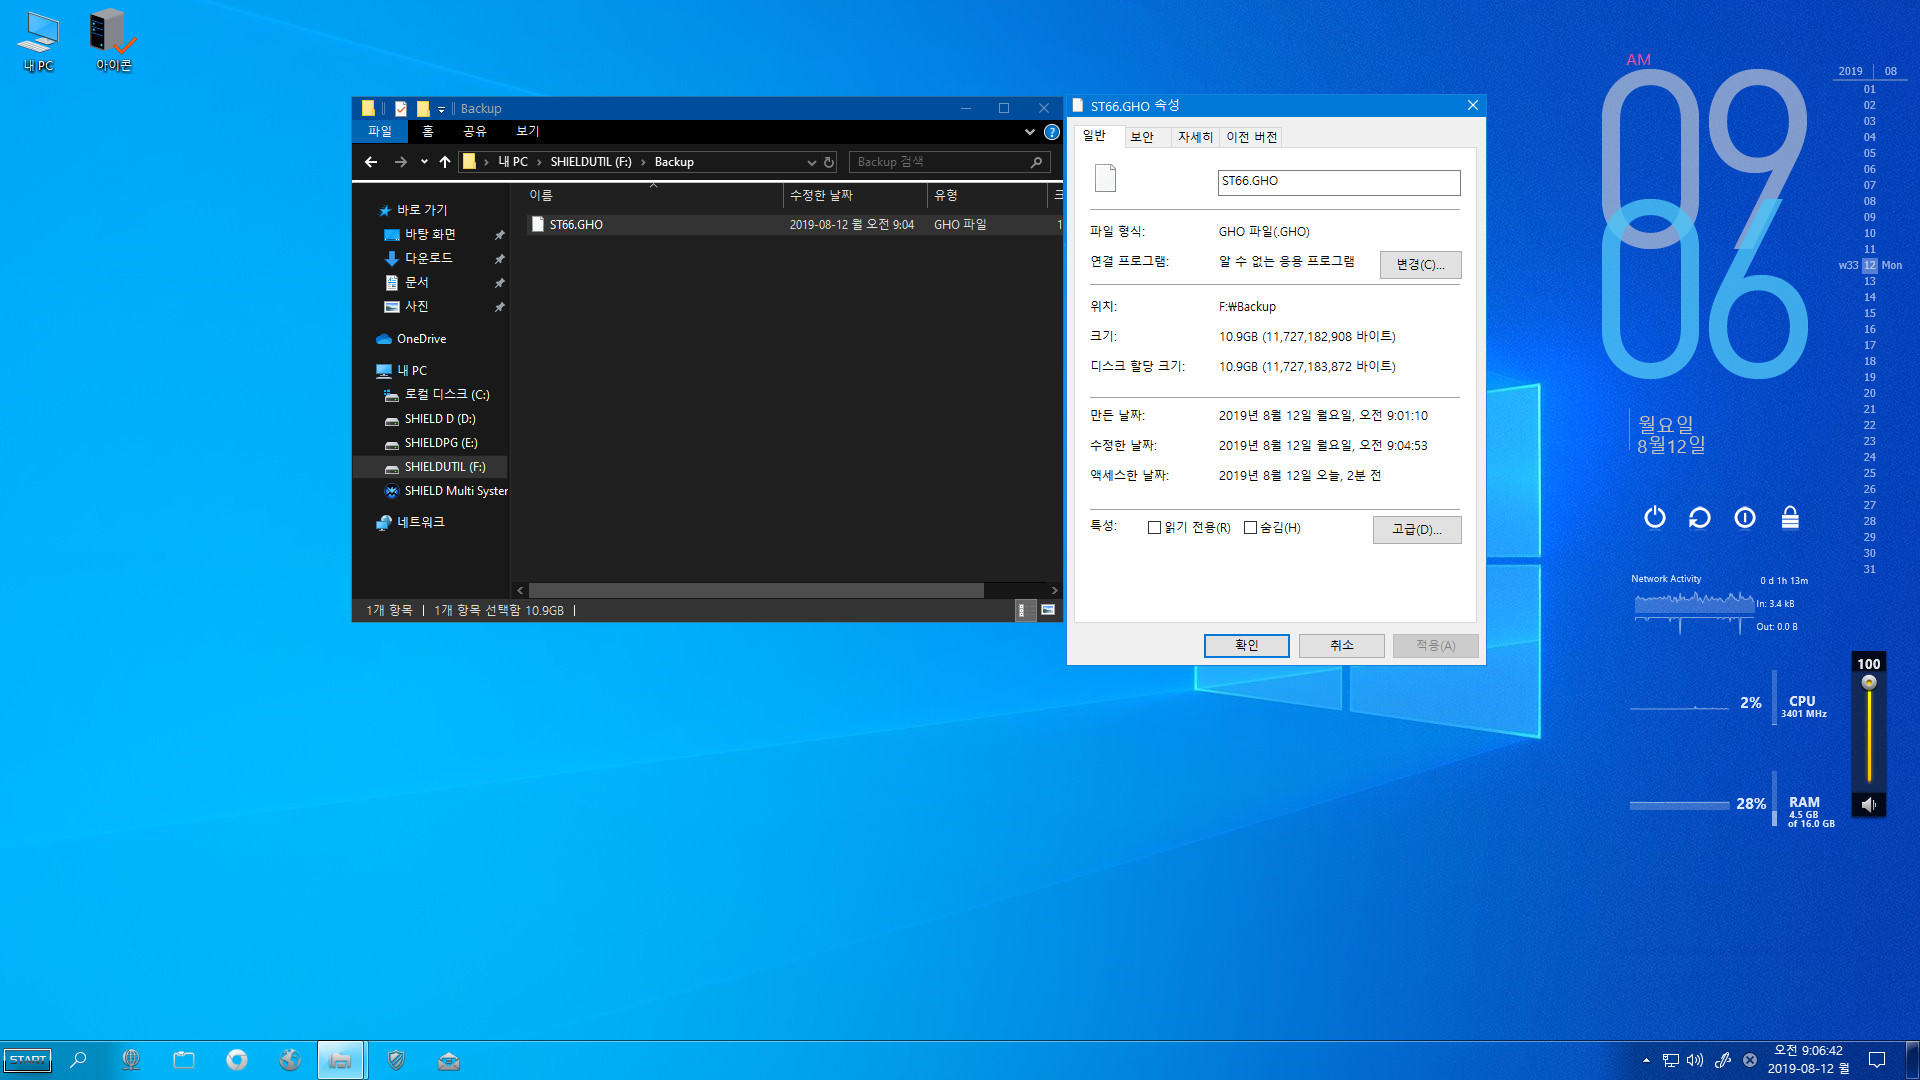Go up one folder level

445,162
